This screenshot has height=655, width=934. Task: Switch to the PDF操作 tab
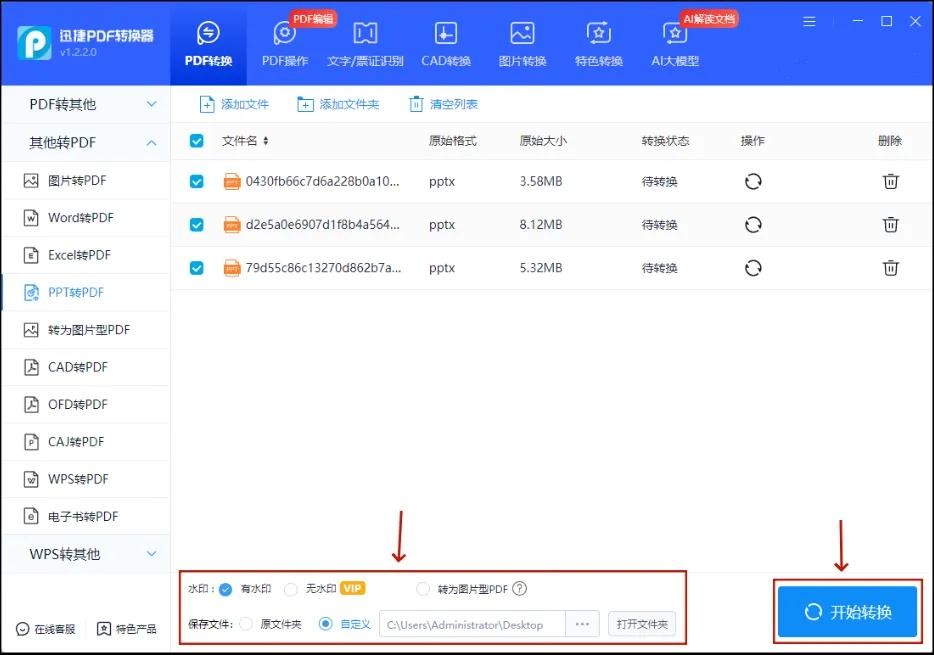click(x=285, y=44)
